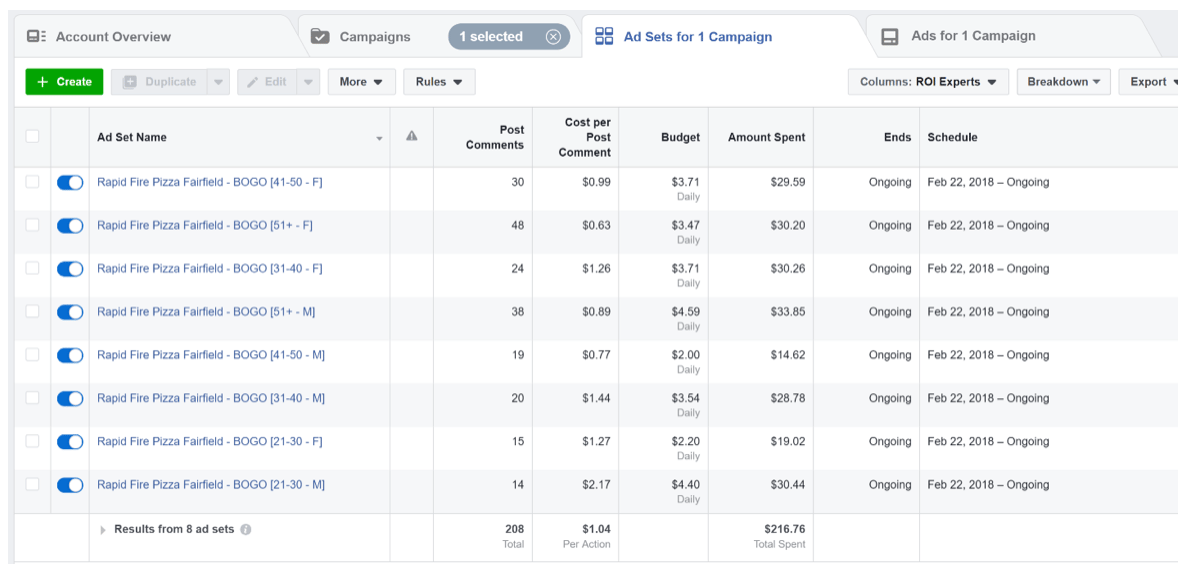The height and width of the screenshot is (578, 1198).
Task: Toggle off the BOGO [31-40 - M] ad set
Action: click(70, 399)
